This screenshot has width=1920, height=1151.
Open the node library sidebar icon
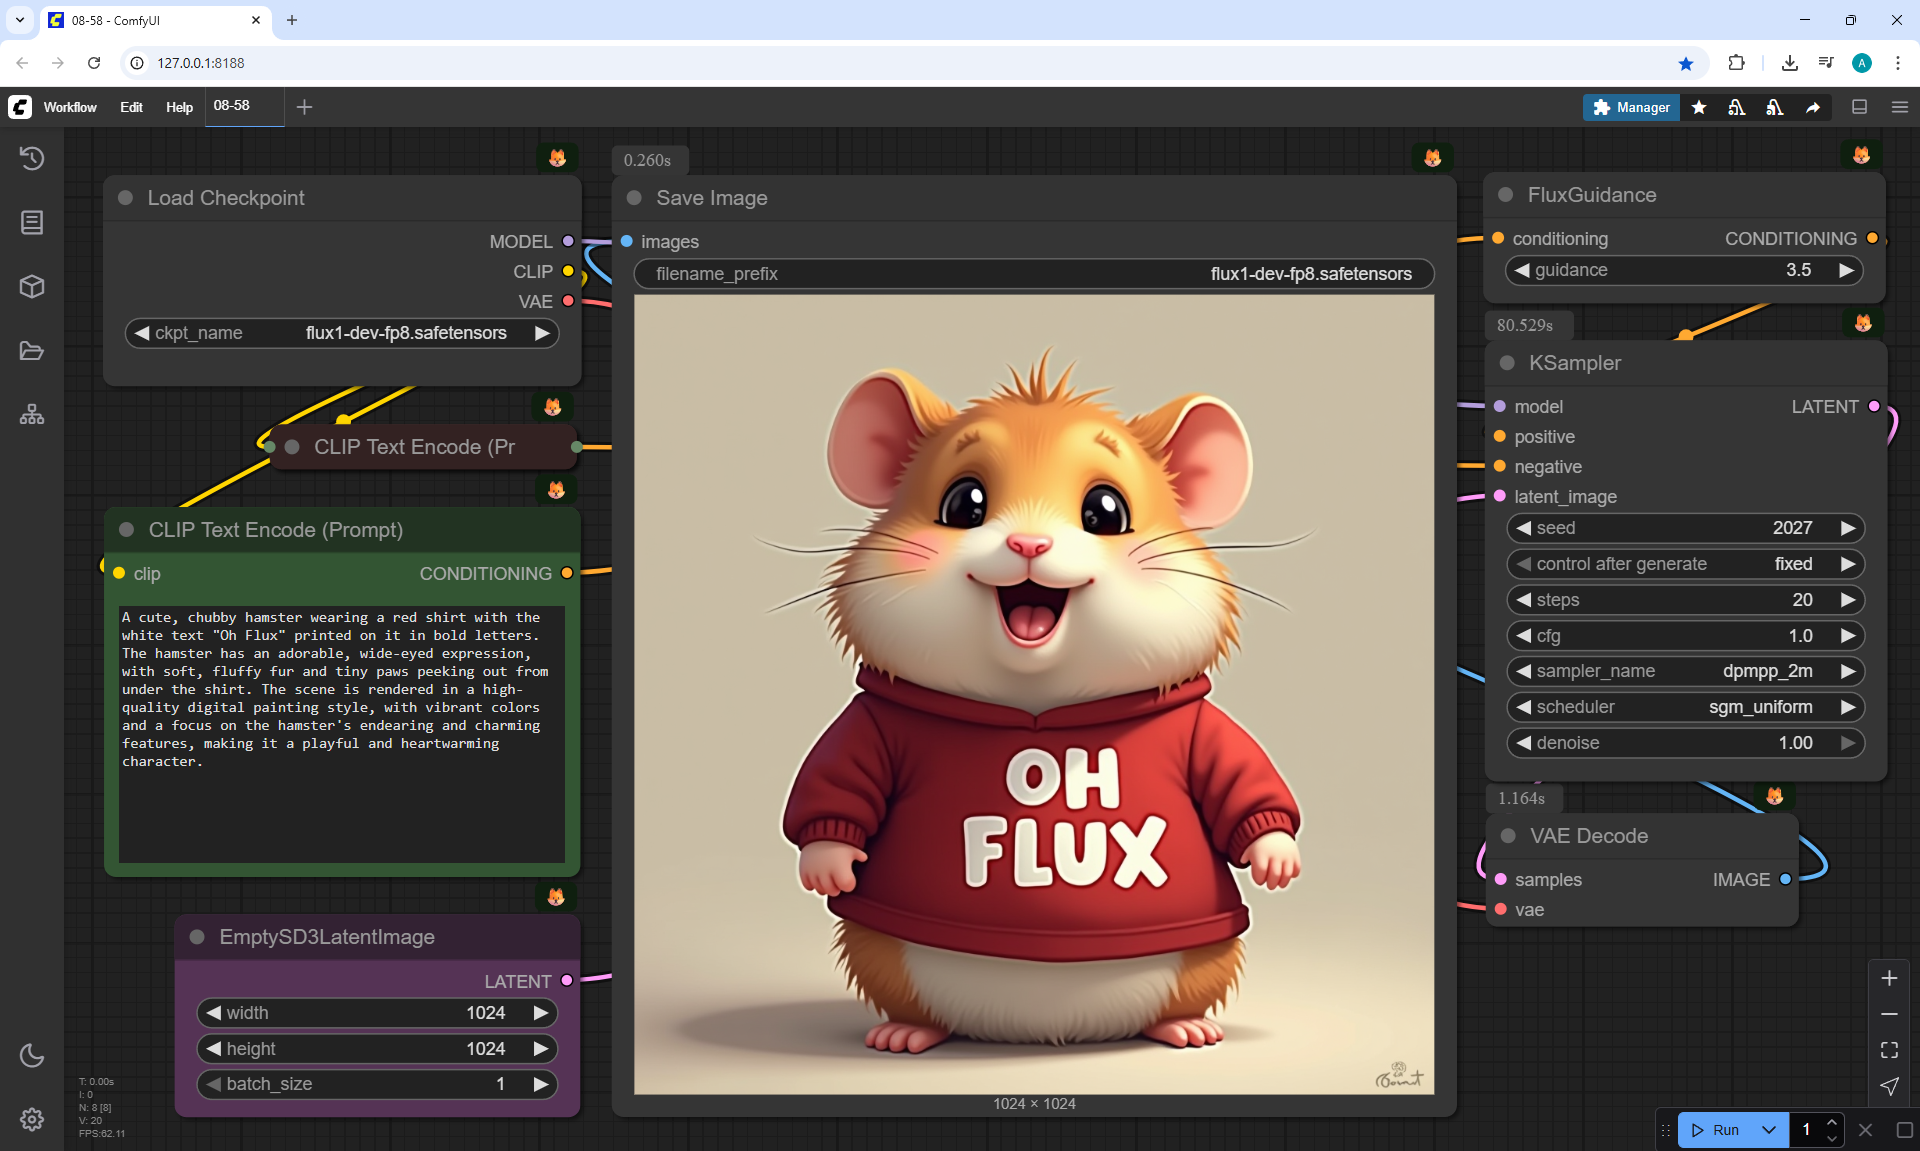pos(32,222)
